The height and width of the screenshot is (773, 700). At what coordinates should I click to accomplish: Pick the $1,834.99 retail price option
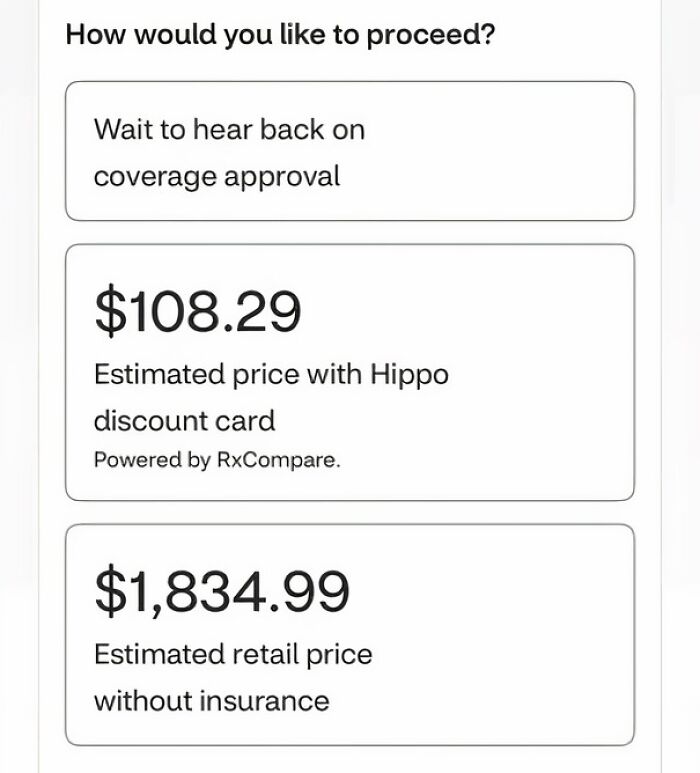click(x=350, y=635)
